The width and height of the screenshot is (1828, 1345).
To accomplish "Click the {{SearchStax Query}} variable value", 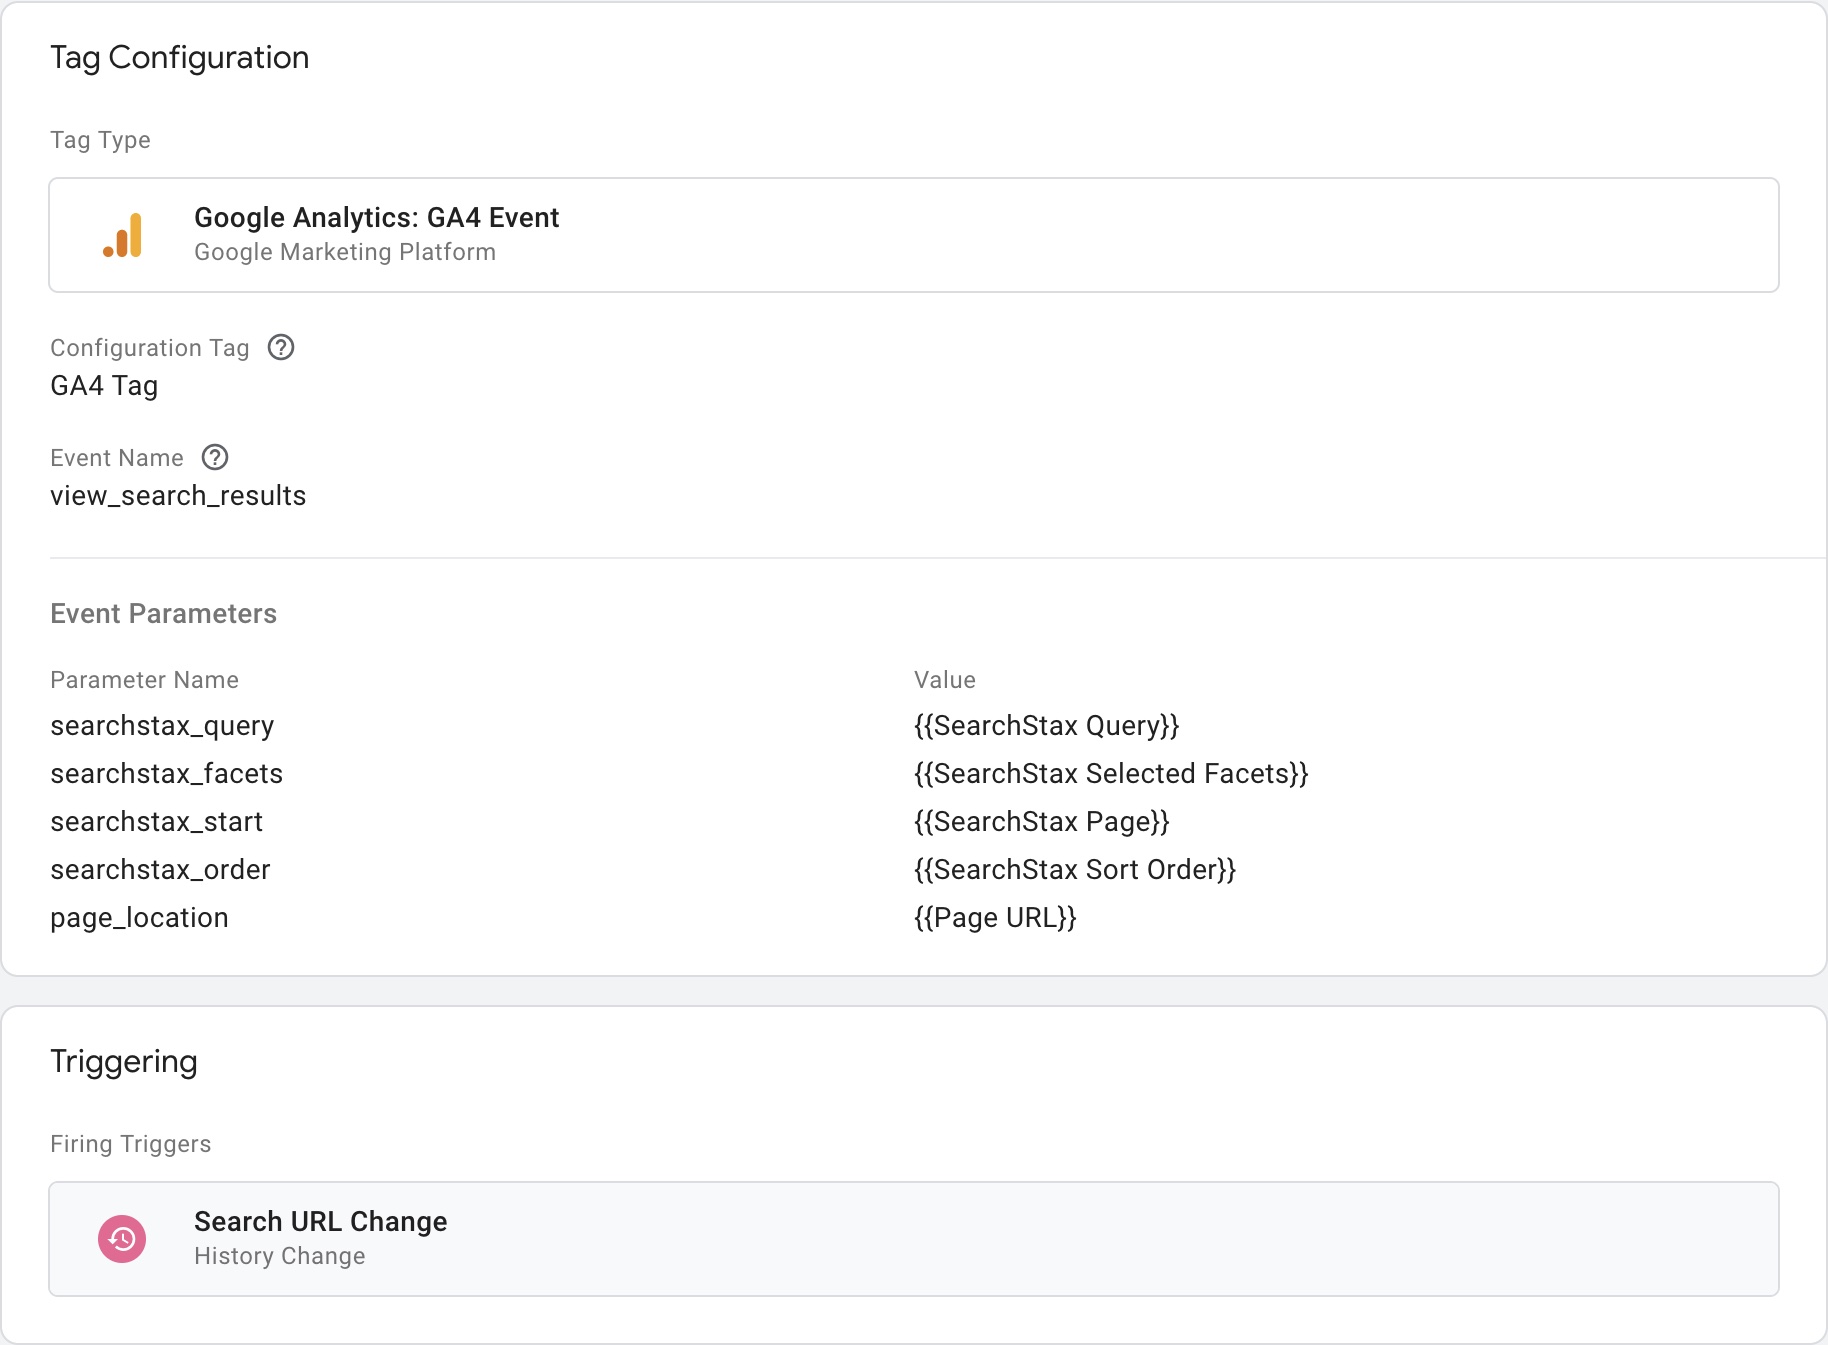I will pyautogui.click(x=1046, y=725).
